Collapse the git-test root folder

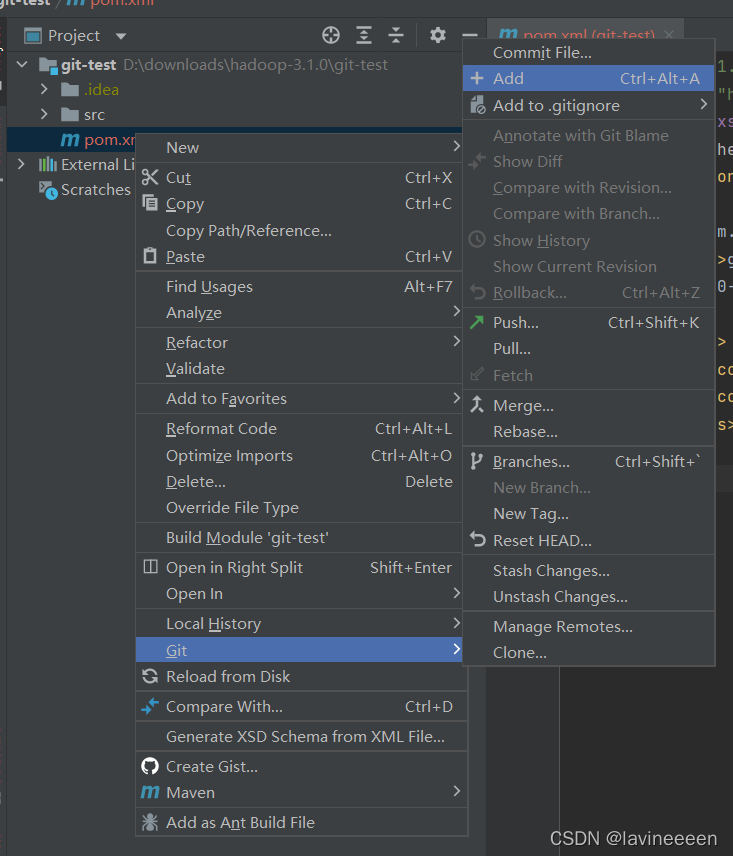22,64
